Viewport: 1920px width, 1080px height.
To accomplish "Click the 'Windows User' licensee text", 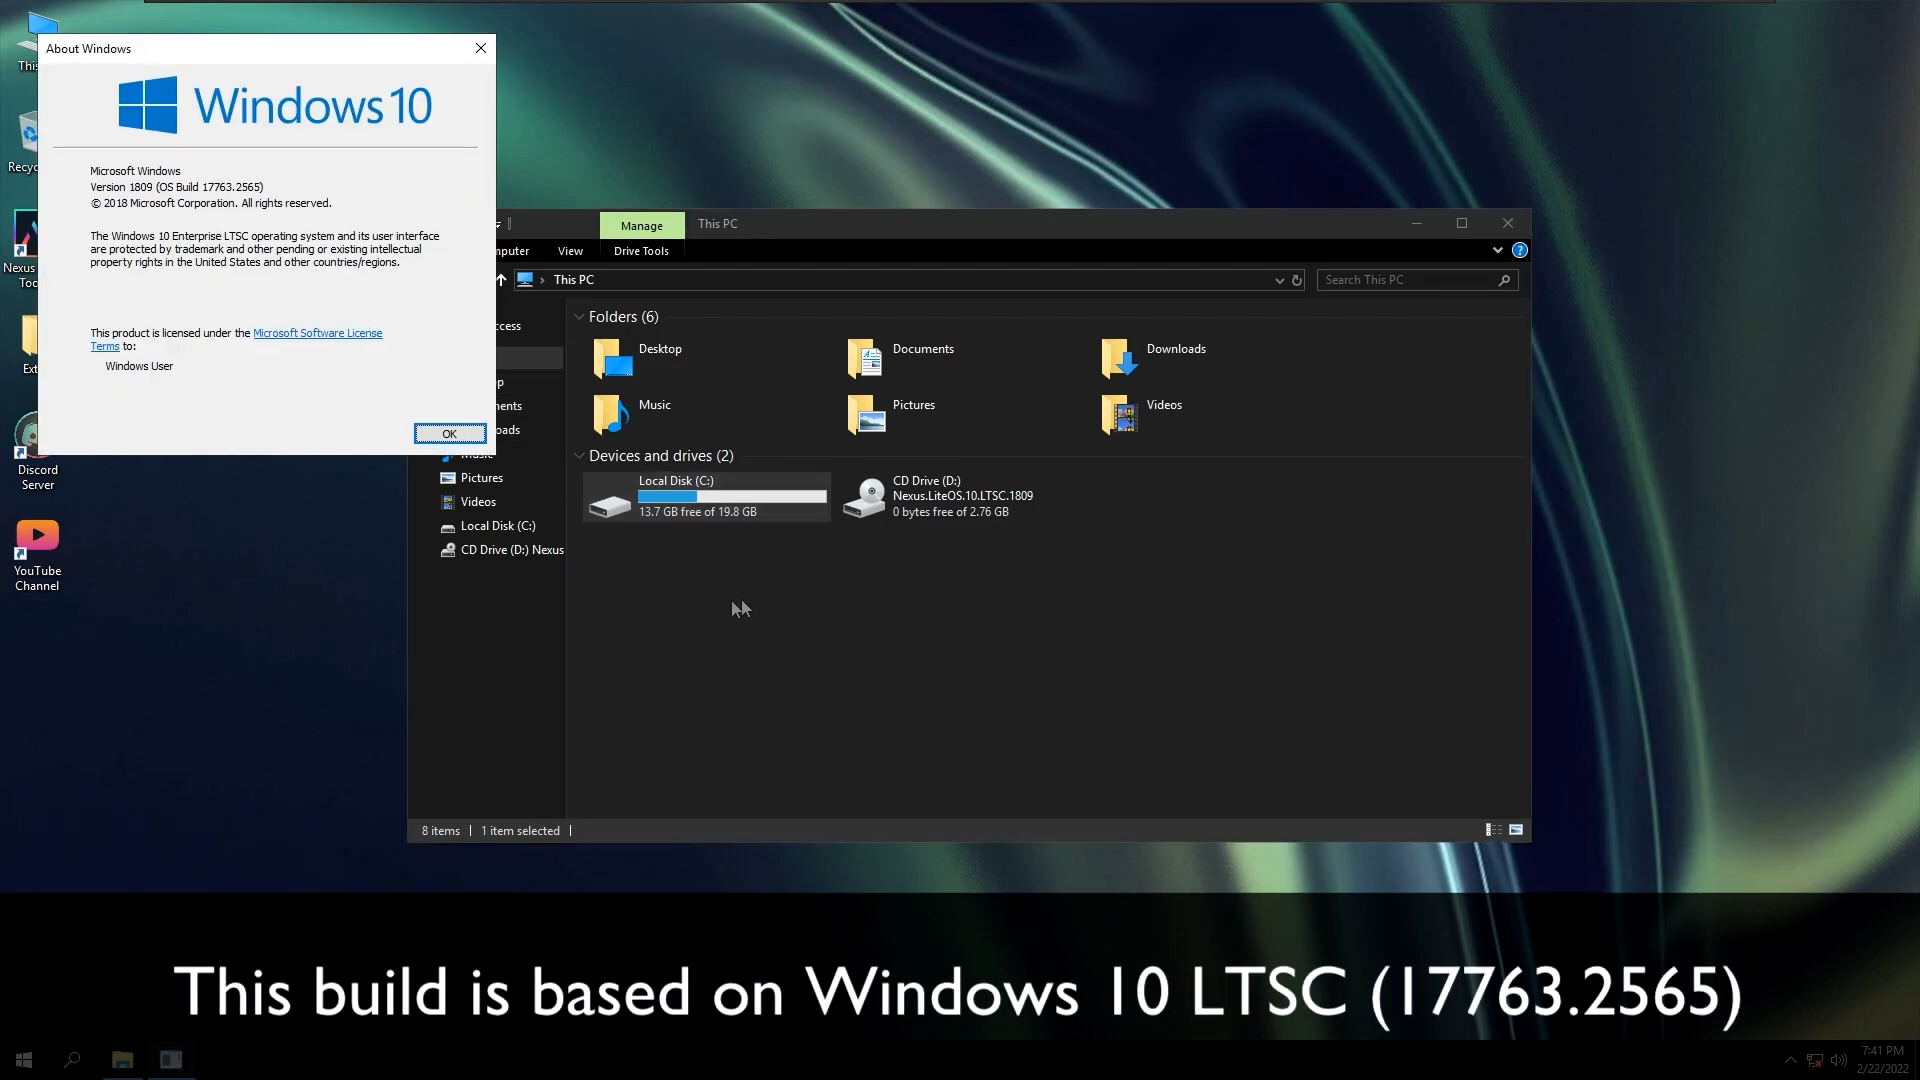I will click(x=139, y=366).
